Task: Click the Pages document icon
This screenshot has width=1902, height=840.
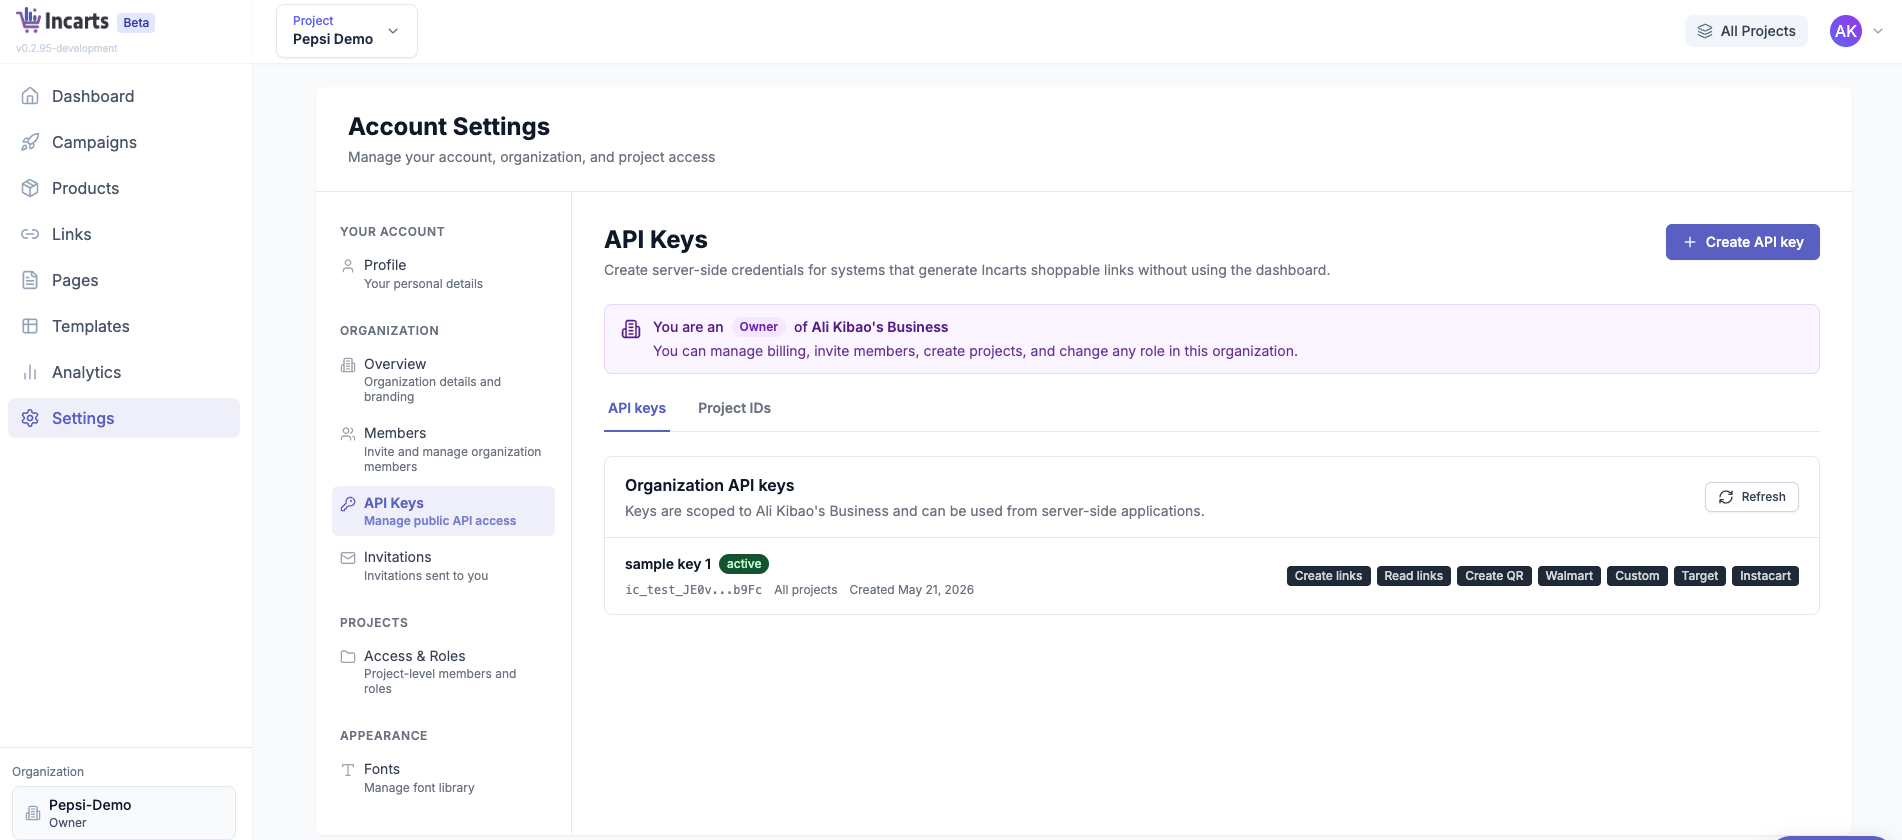Action: pyautogui.click(x=30, y=280)
